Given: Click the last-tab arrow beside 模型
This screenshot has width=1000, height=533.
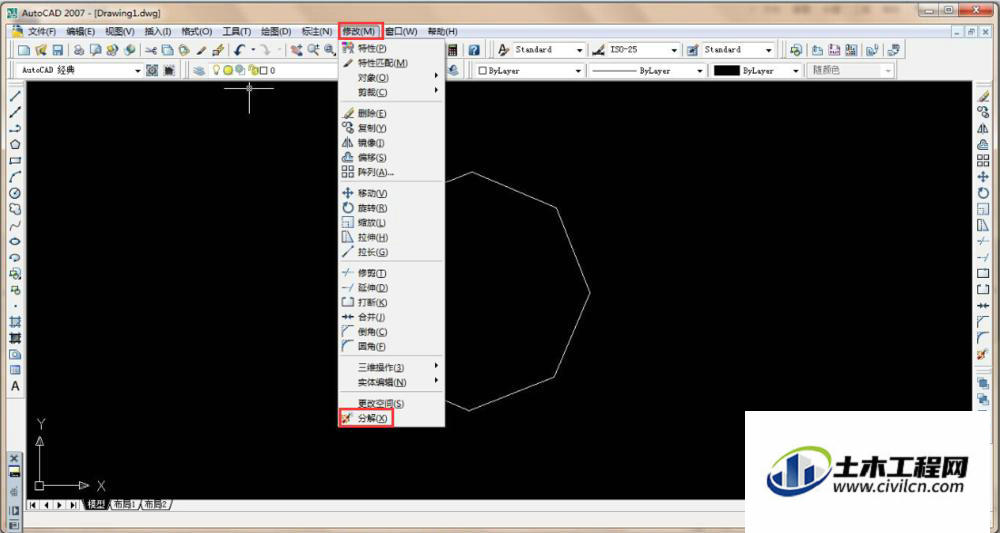Looking at the screenshot, I should click(74, 505).
